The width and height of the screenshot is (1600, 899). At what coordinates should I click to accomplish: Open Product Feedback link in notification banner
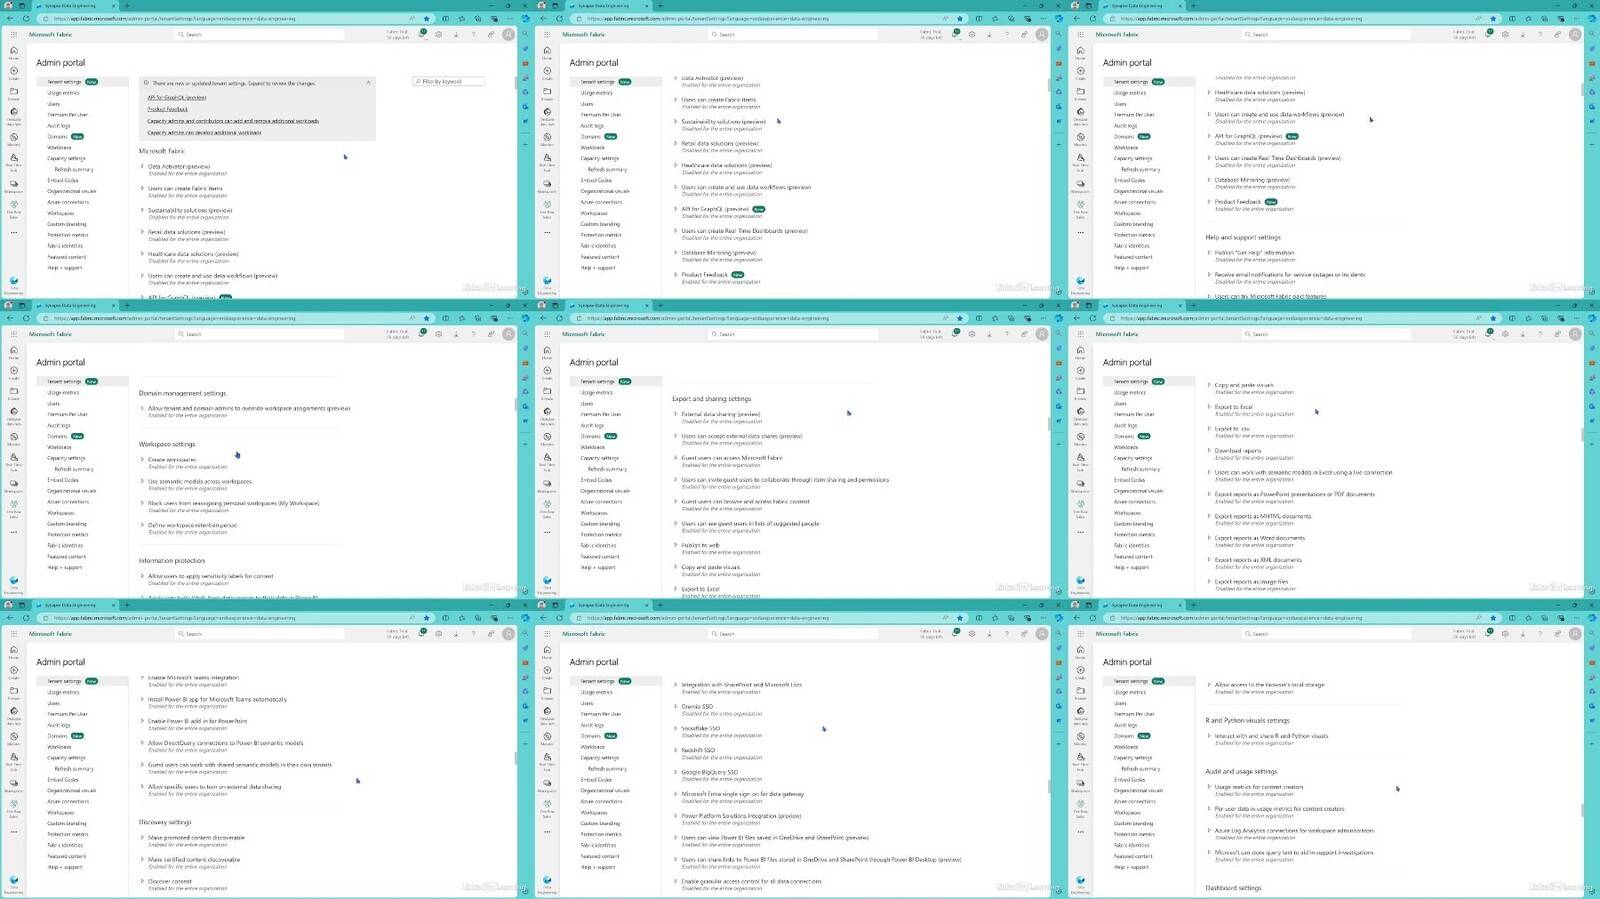(167, 109)
